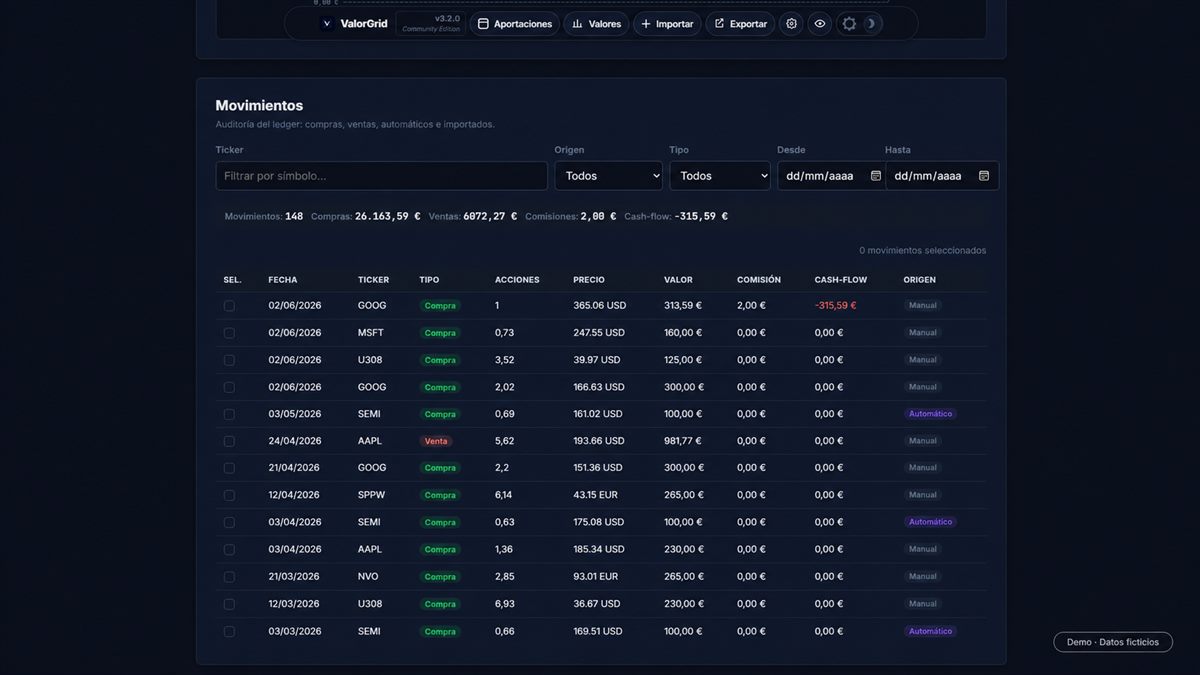Screen dimensions: 1200x675
Task: Toggle value visibility with eye icon
Action: click(820, 23)
